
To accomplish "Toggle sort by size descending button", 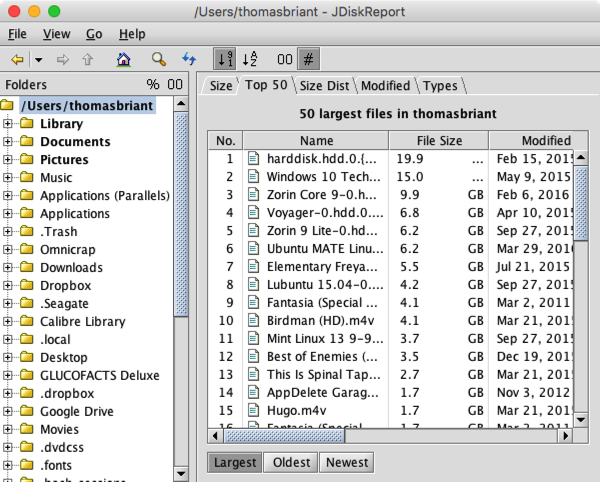I will coord(225,59).
